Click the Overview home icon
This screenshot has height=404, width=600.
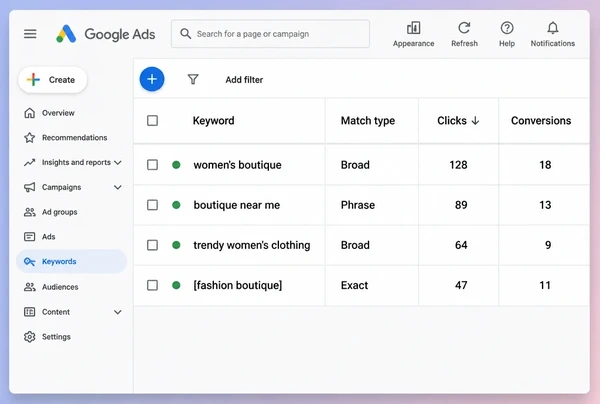(x=29, y=113)
